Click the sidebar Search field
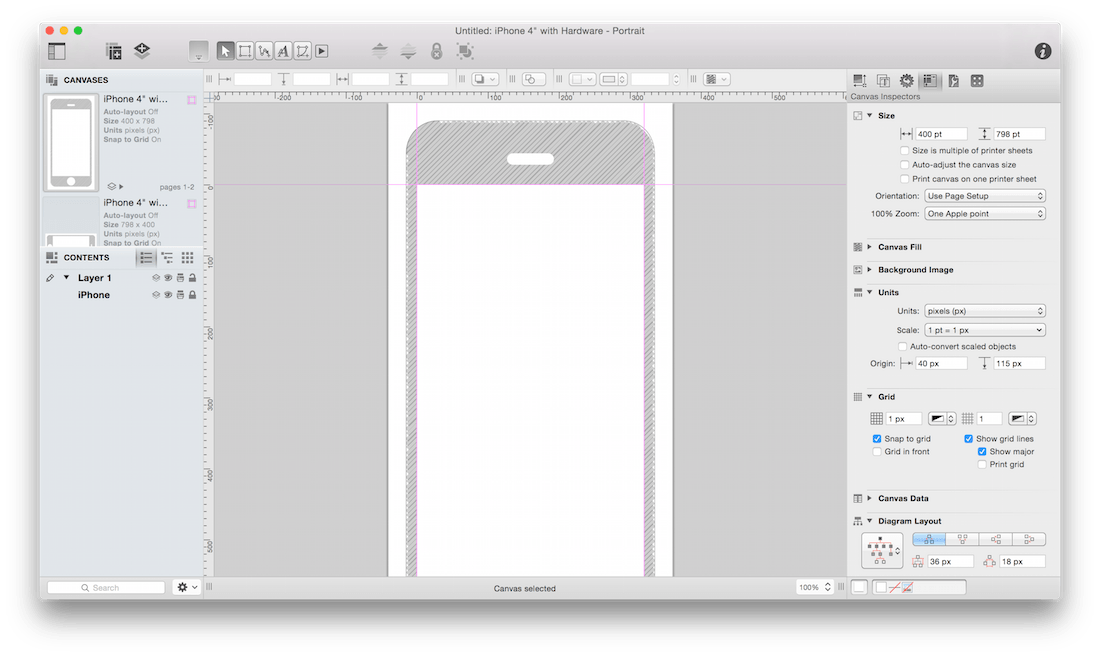Screen dimensions: 1100x656 point(106,587)
